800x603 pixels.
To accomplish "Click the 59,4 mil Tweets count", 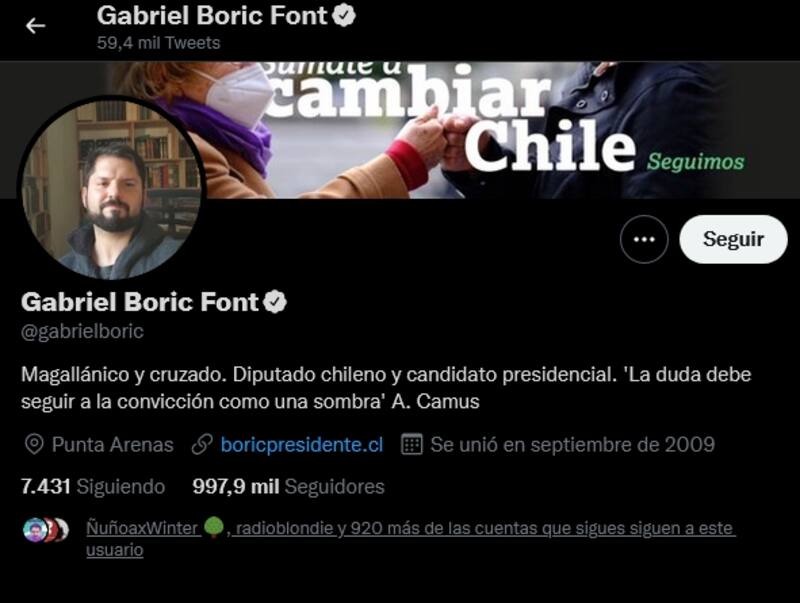I will click(159, 43).
